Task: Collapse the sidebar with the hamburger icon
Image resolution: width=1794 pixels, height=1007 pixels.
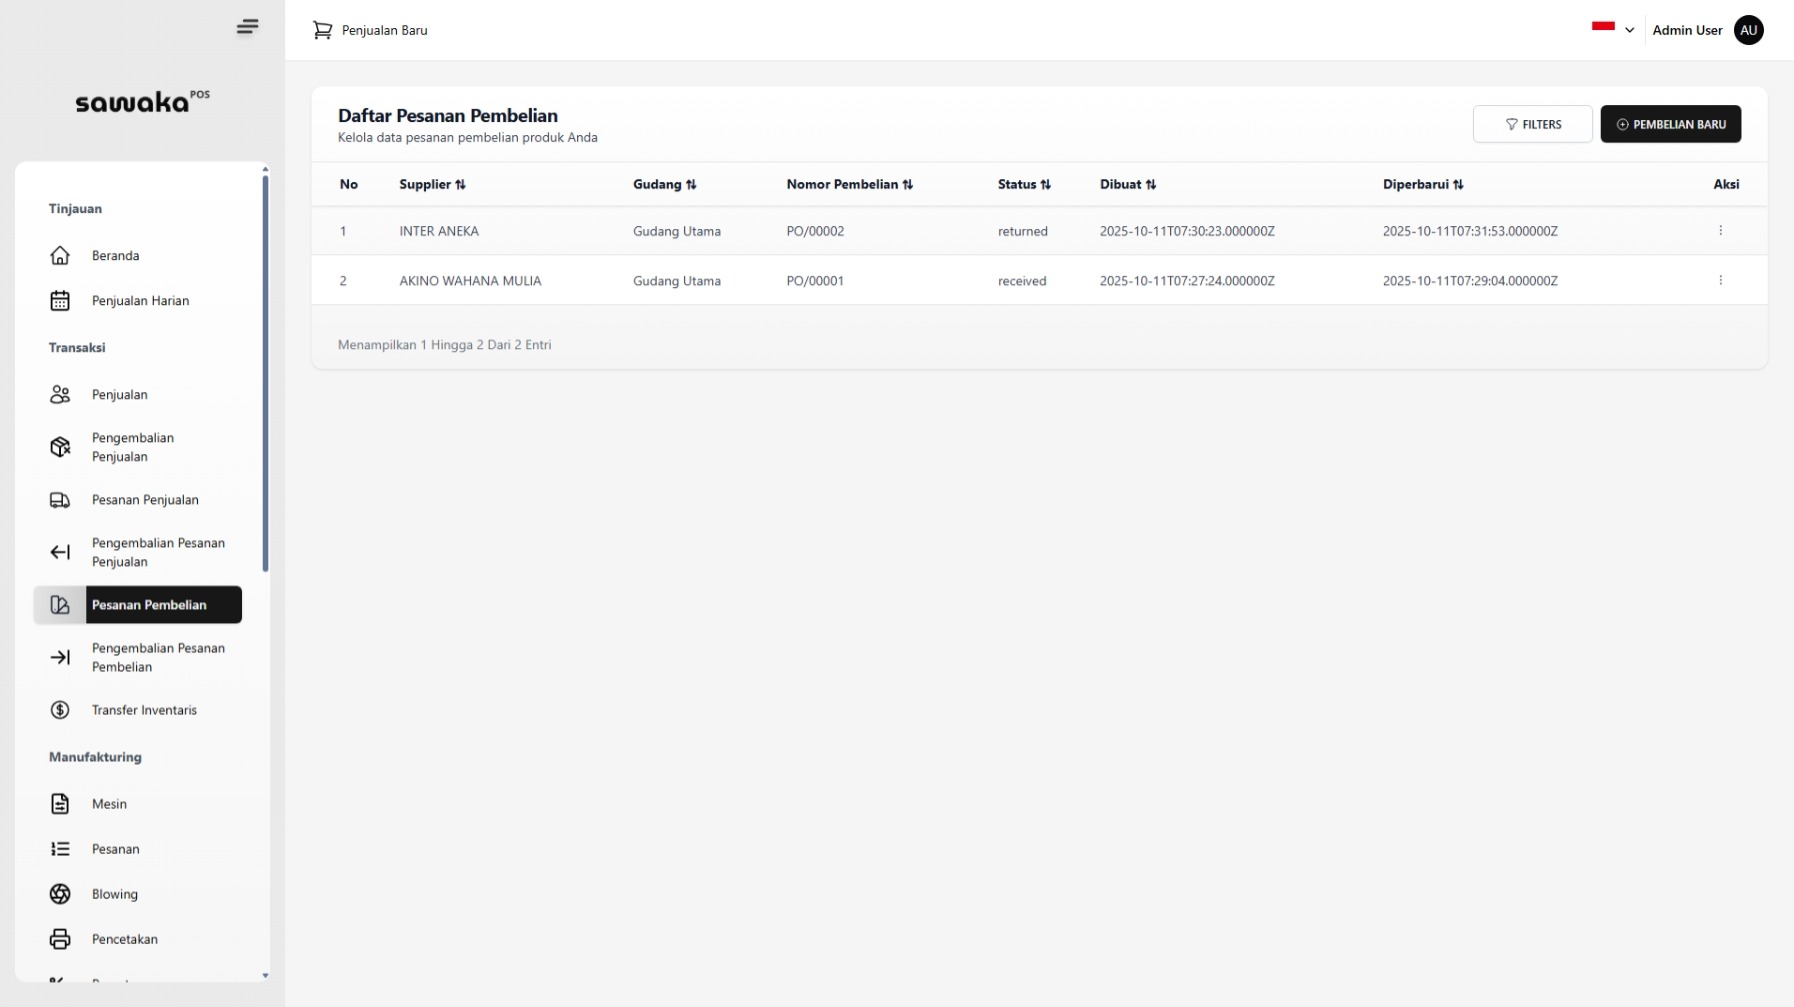Action: coord(247,26)
